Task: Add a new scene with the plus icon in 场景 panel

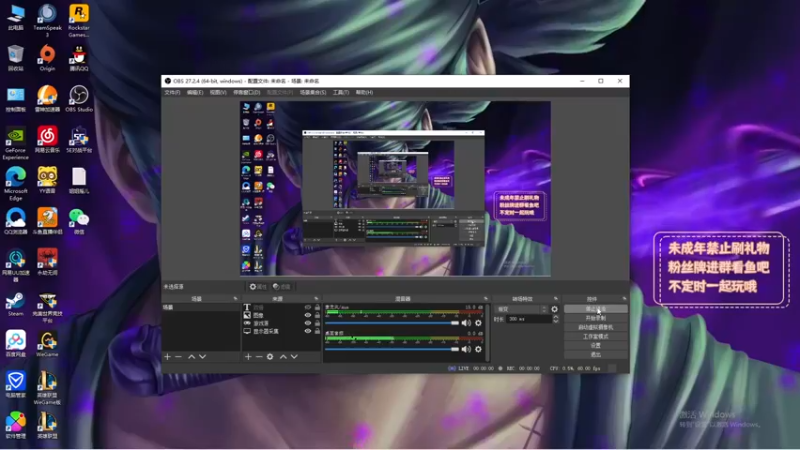Action: pos(167,357)
